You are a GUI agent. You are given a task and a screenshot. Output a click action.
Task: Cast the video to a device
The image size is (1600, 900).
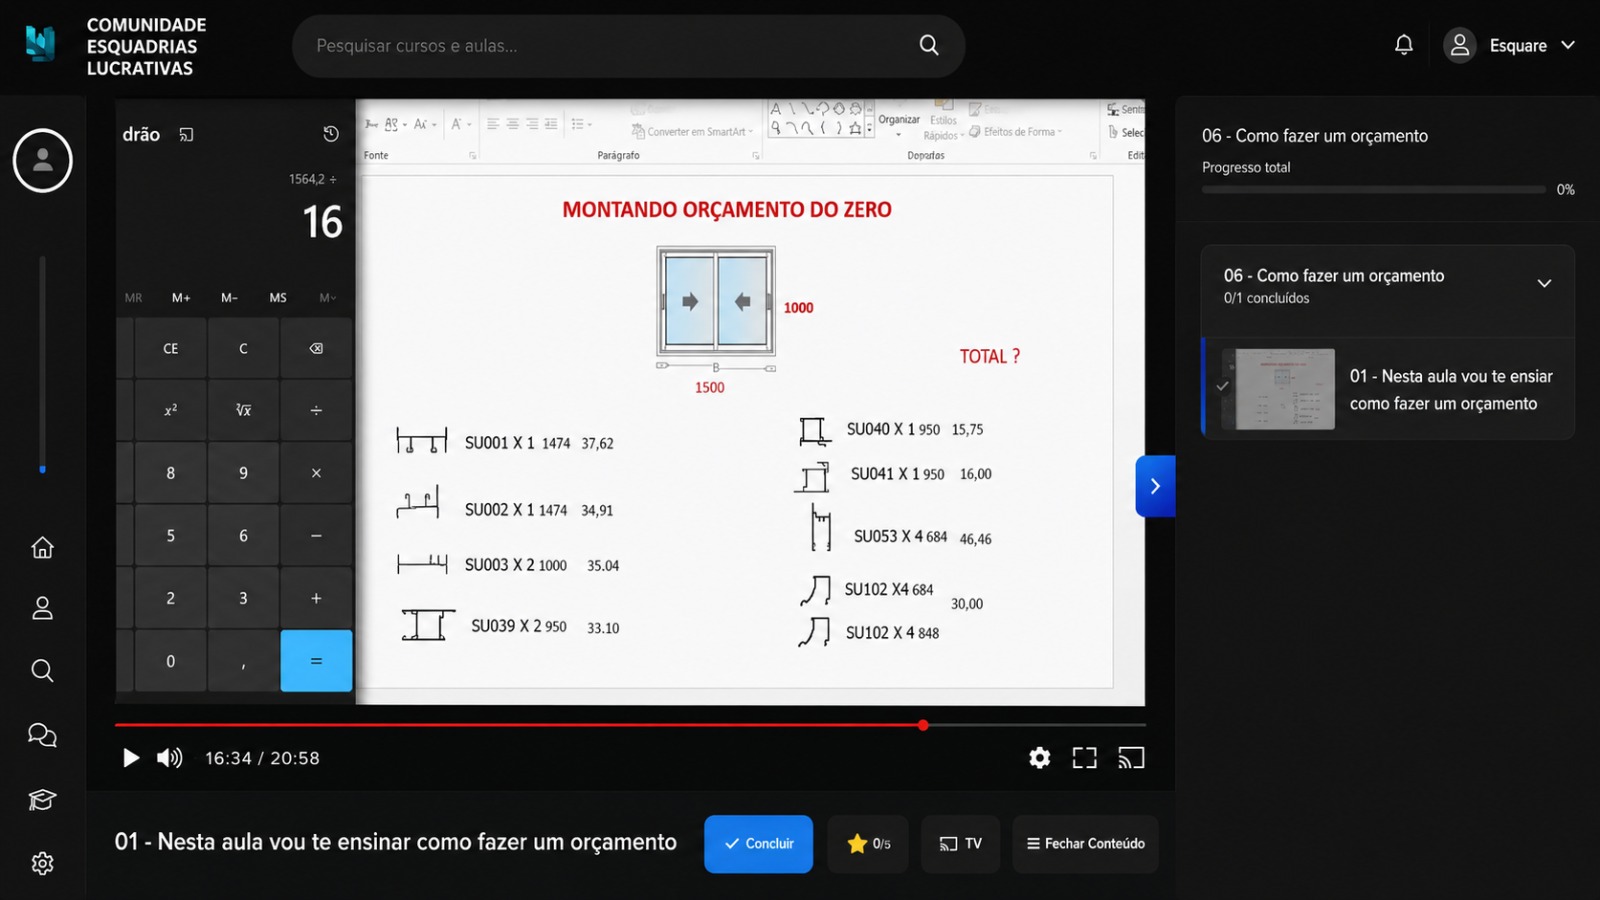(1131, 758)
